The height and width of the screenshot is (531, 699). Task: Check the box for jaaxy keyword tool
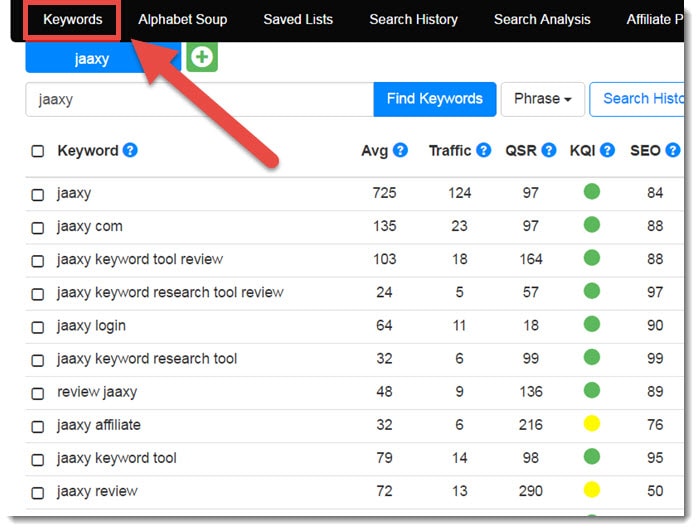38,460
